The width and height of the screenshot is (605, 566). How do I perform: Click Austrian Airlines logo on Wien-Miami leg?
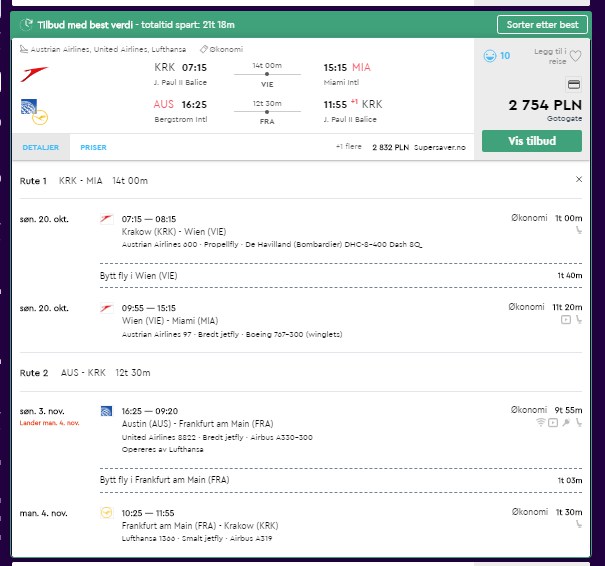point(106,308)
